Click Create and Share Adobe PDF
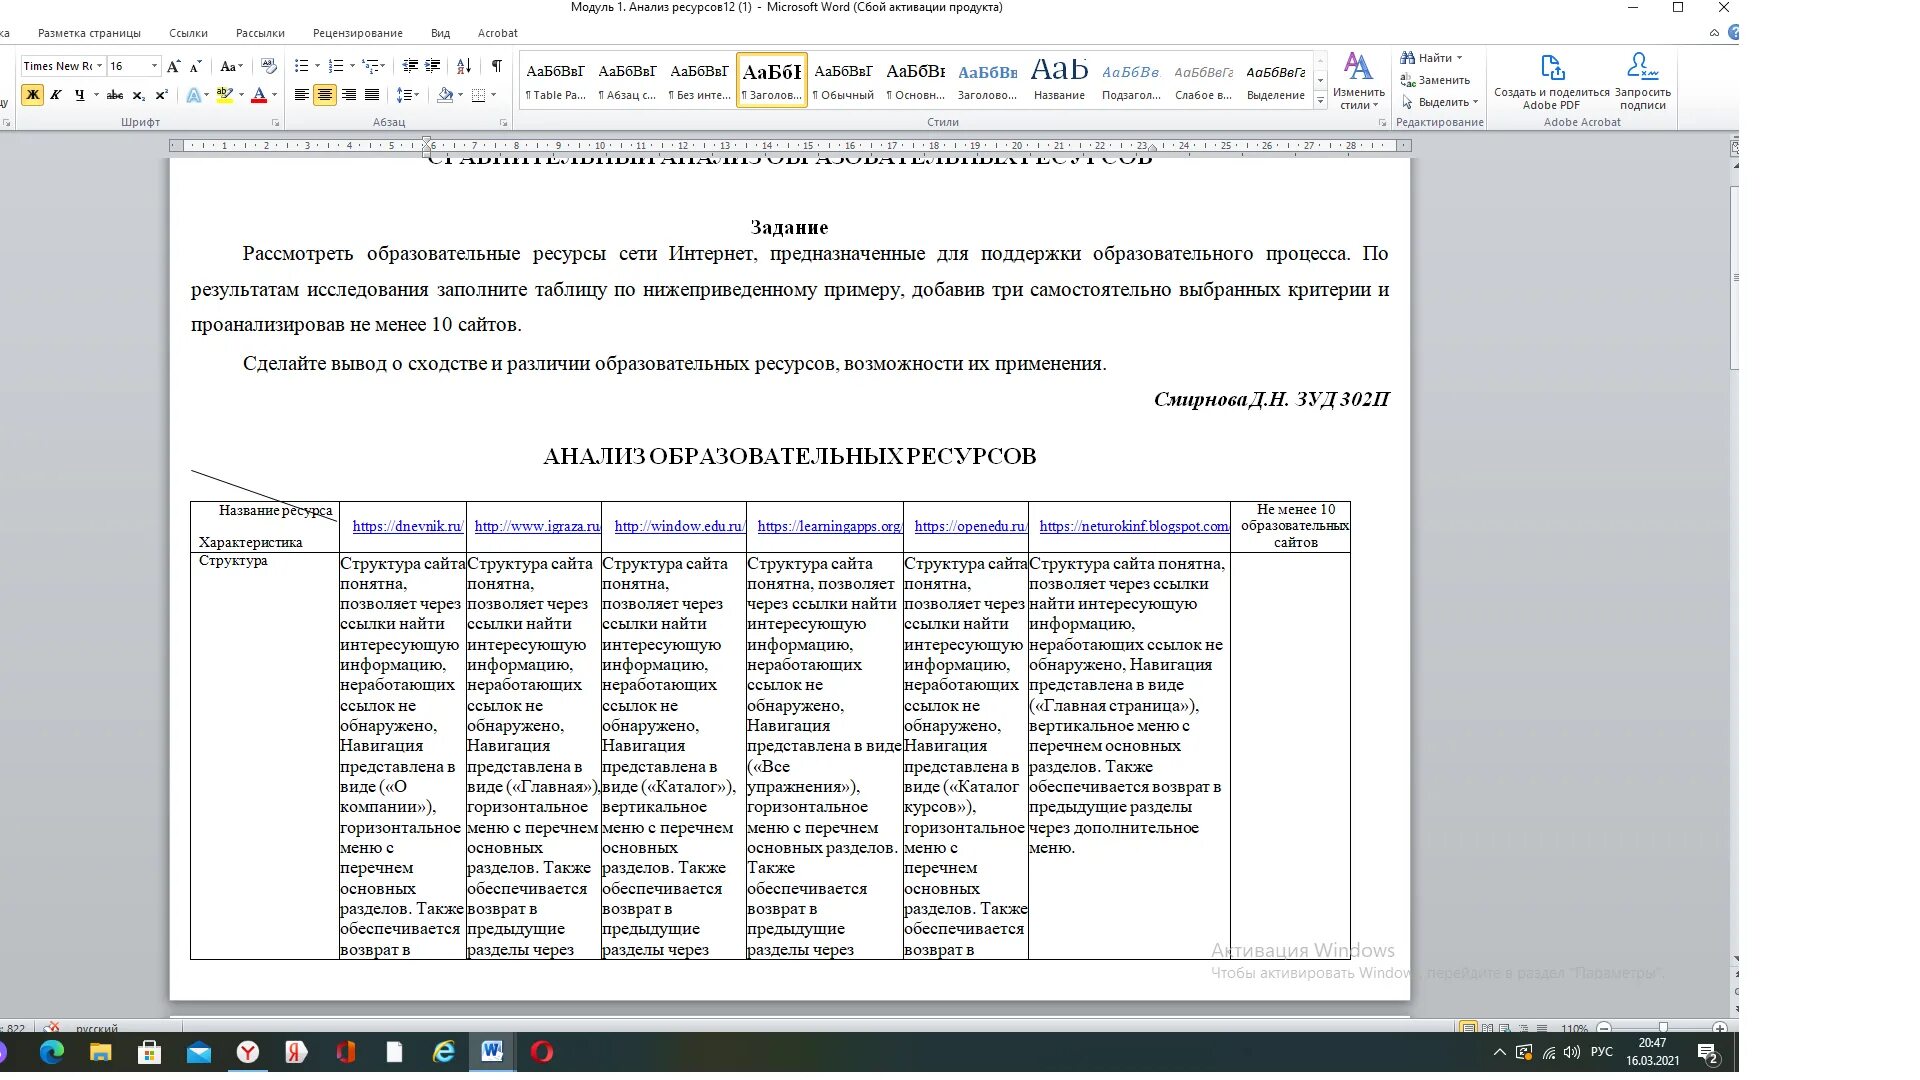 click(x=1551, y=82)
